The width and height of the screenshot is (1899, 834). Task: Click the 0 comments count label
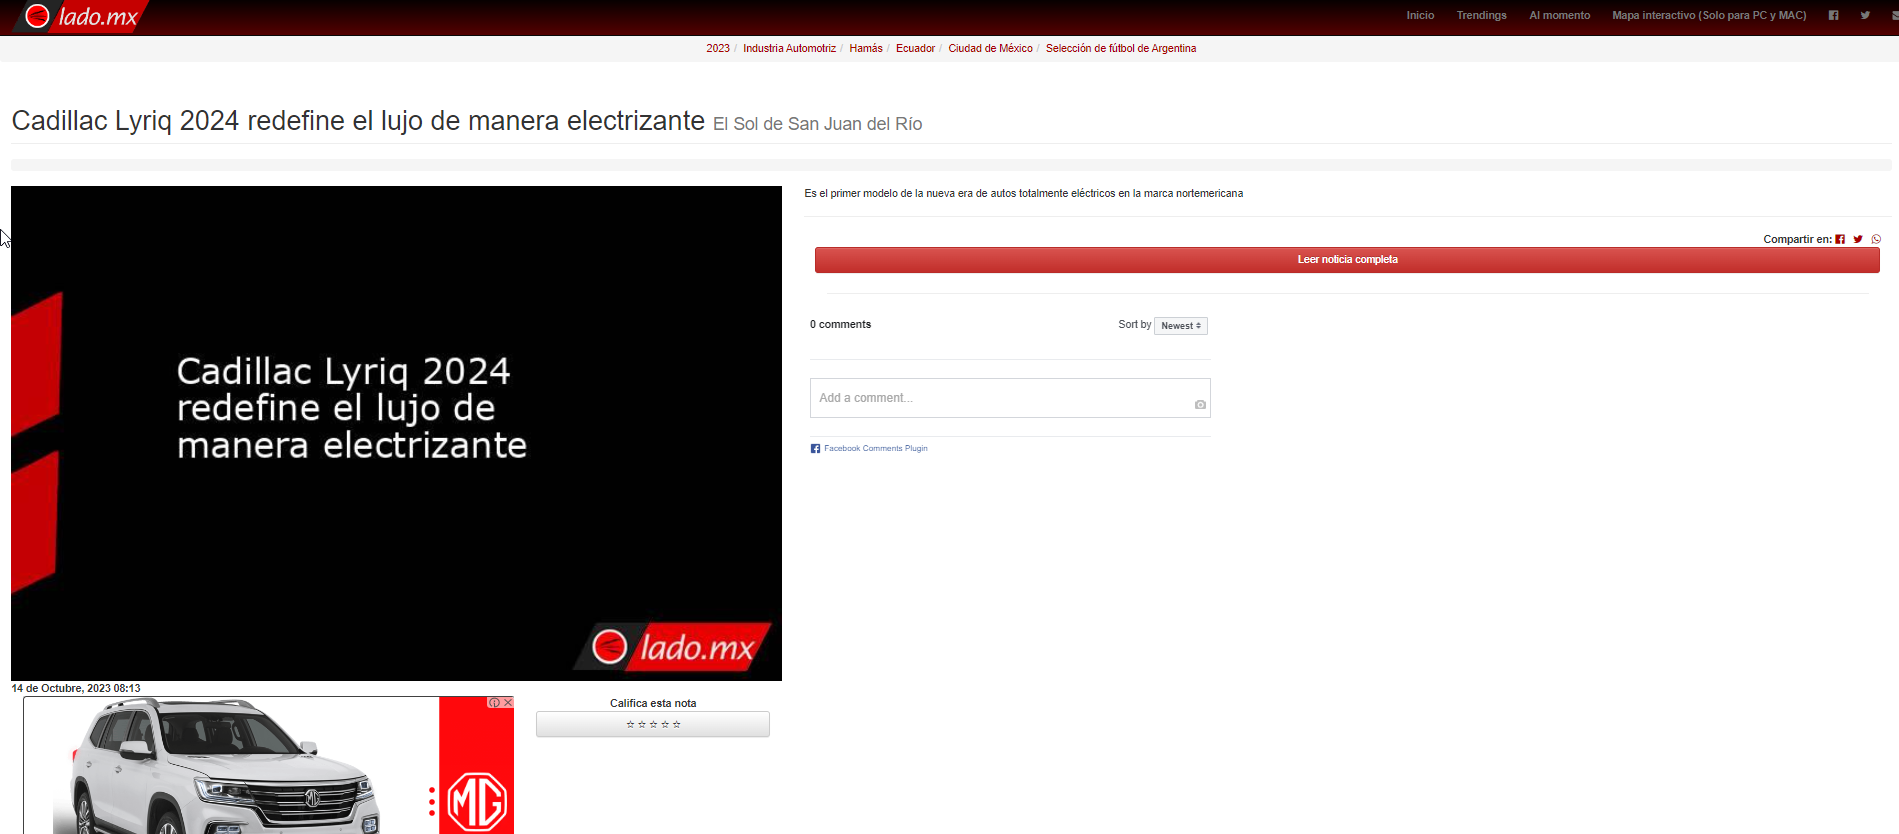coord(840,324)
